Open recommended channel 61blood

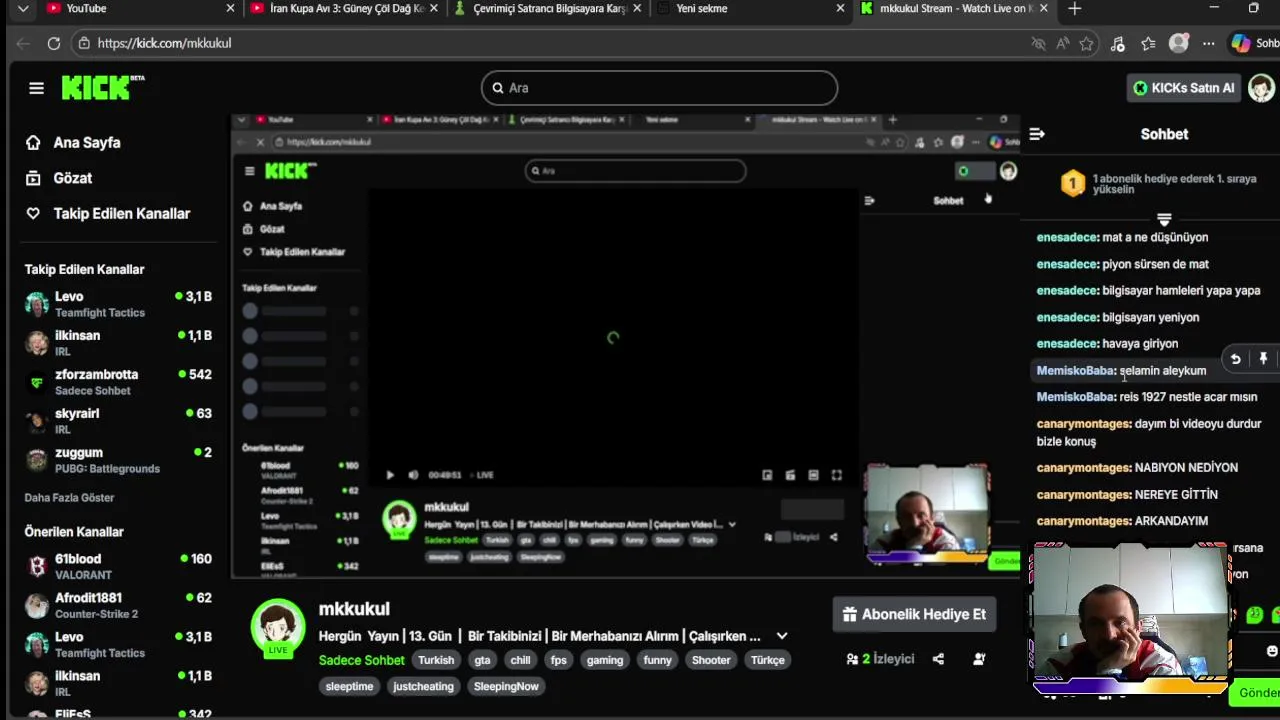(x=118, y=567)
